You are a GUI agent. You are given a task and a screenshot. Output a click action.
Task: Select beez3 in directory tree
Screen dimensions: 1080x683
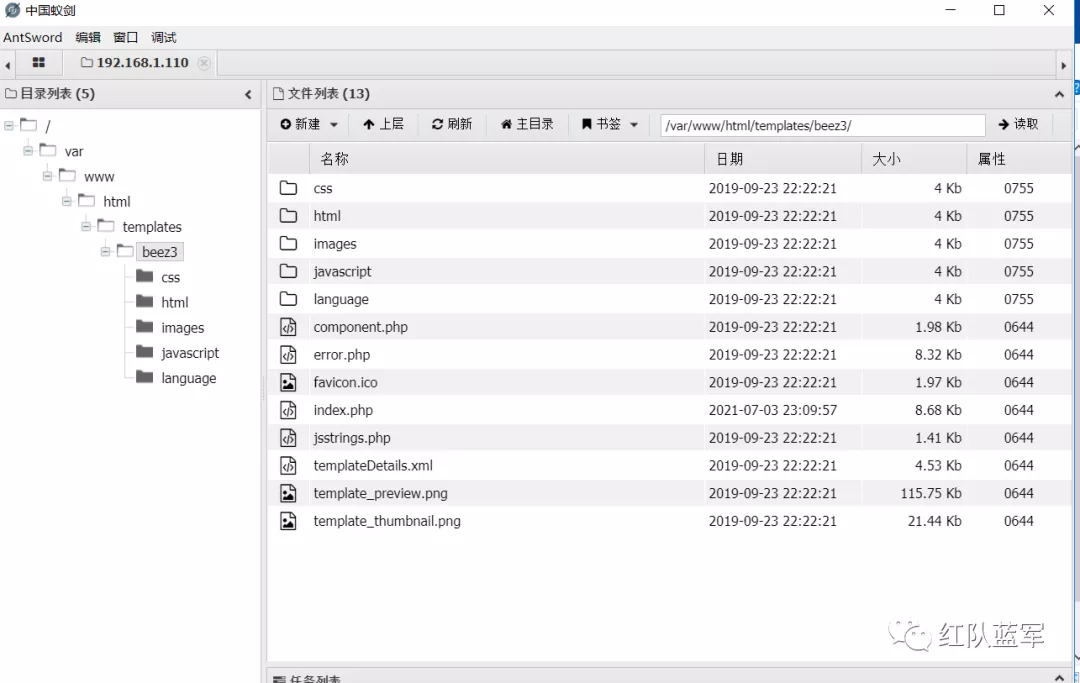(x=160, y=252)
